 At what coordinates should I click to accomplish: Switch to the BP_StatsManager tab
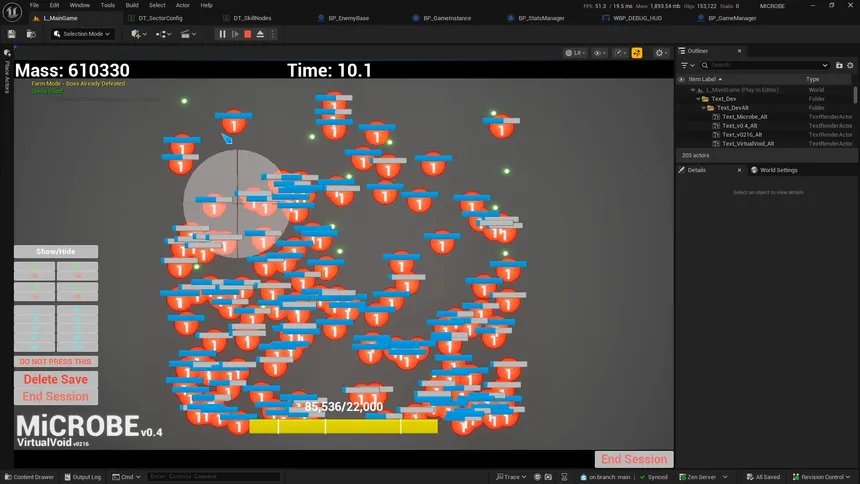click(x=541, y=18)
